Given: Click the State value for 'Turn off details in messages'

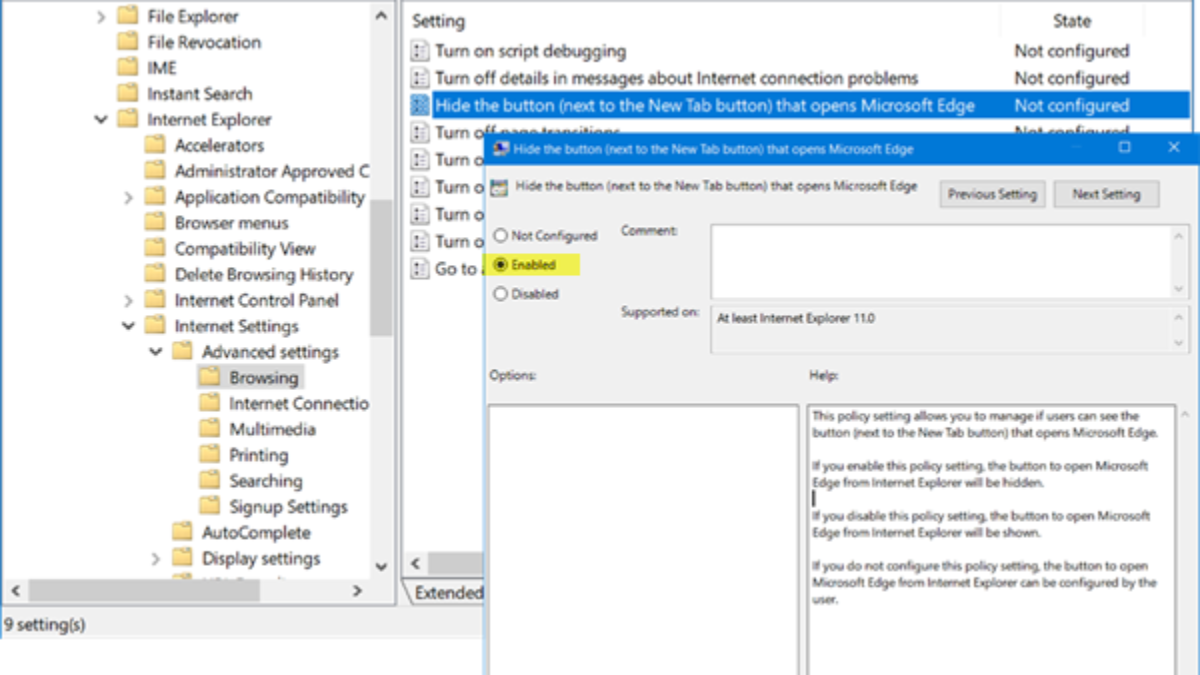Looking at the screenshot, I should coord(1072,78).
